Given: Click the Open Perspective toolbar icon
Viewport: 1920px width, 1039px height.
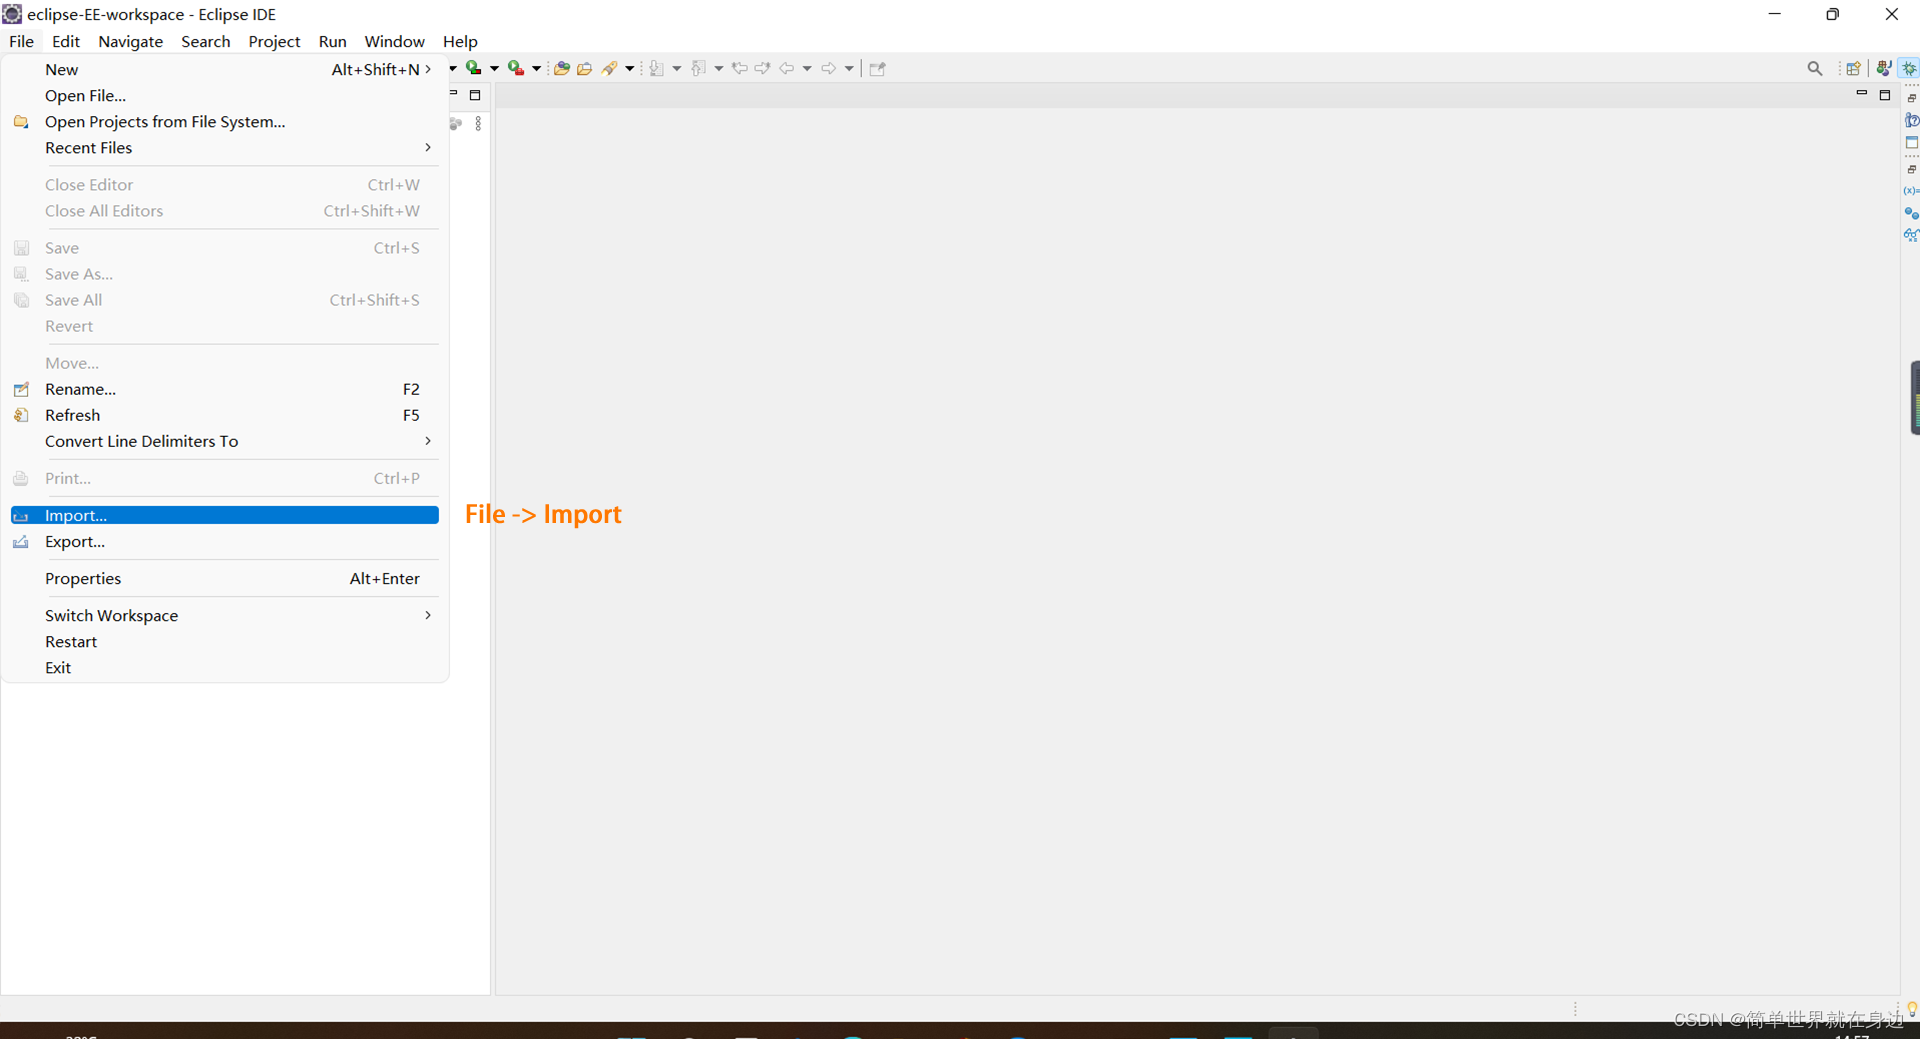Looking at the screenshot, I should click(1853, 68).
